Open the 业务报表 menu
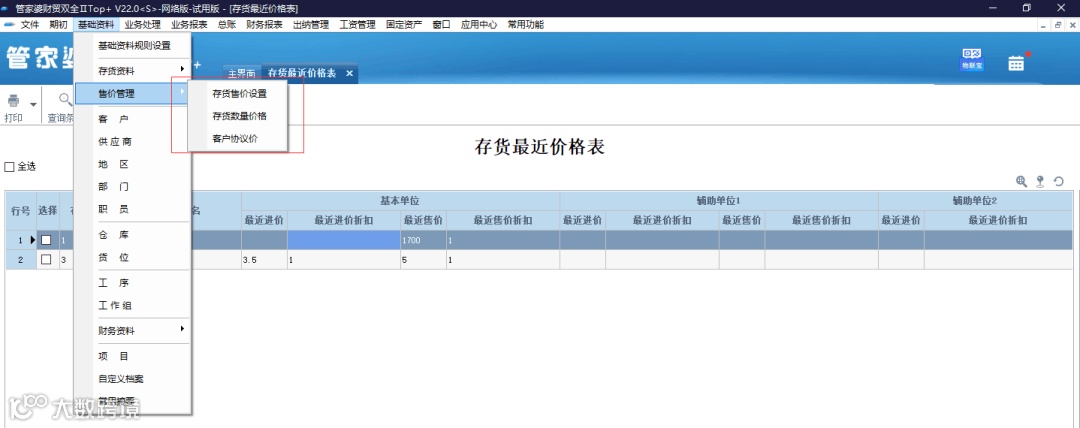This screenshot has height=428, width=1080. (189, 25)
